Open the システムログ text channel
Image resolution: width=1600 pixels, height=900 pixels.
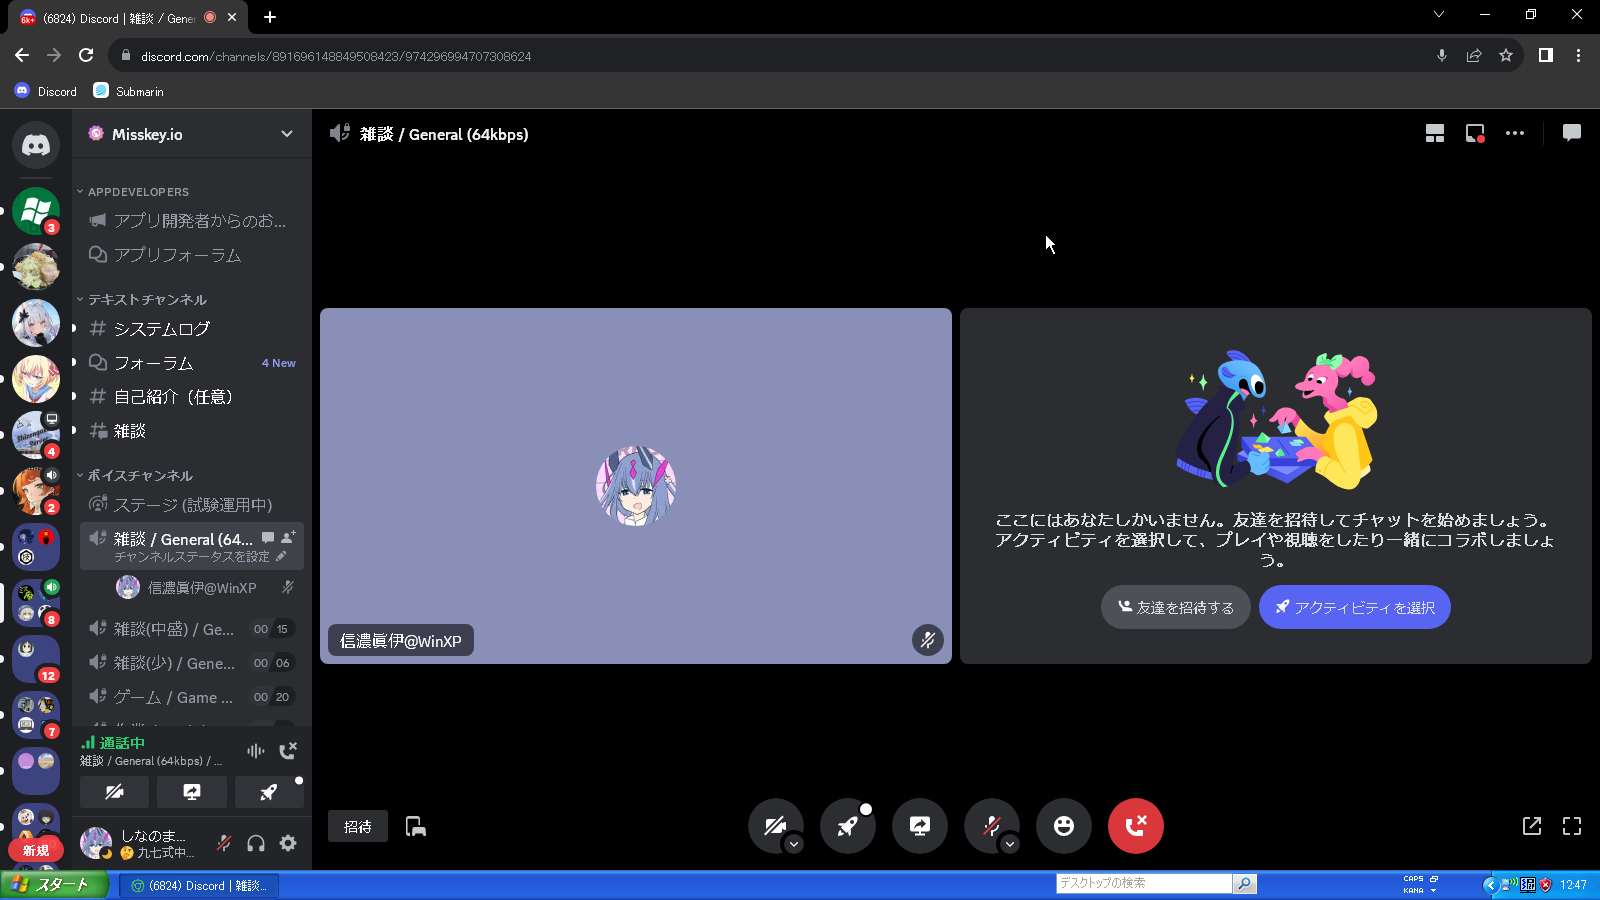(x=192, y=329)
